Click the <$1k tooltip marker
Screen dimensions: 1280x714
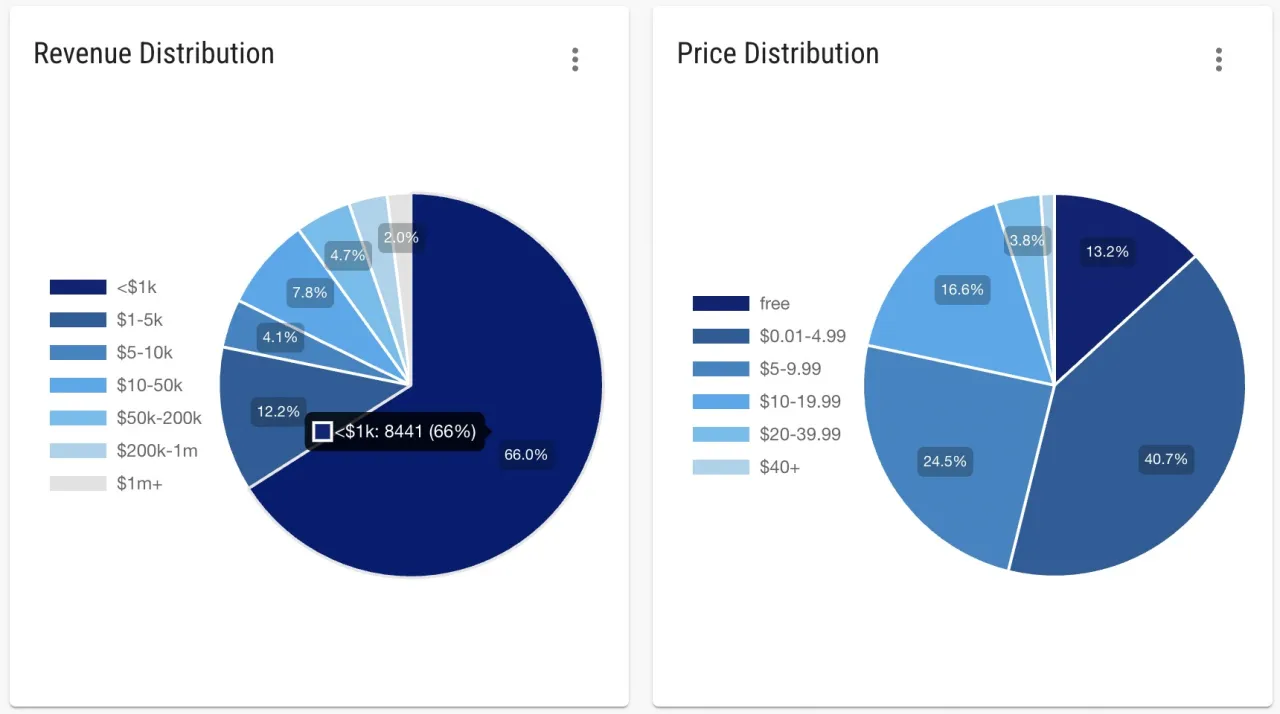tap(322, 431)
